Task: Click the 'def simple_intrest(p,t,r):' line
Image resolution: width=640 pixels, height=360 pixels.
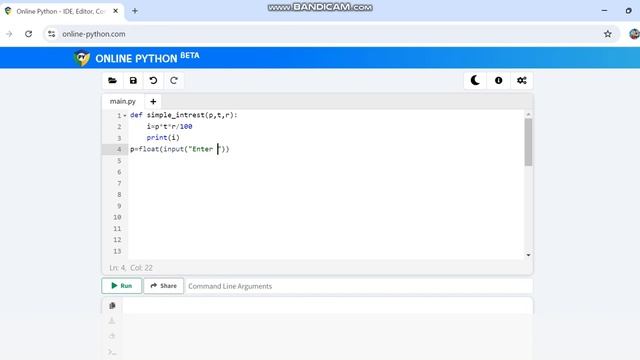Action: (184, 115)
